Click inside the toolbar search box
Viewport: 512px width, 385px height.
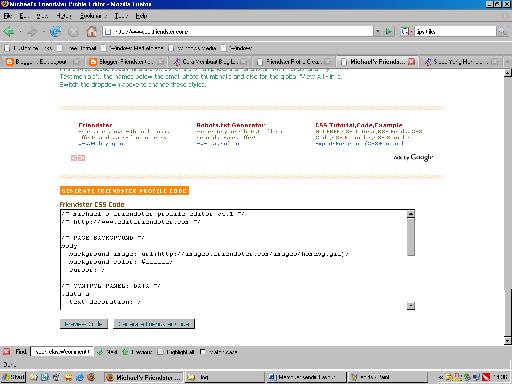[x=455, y=32]
